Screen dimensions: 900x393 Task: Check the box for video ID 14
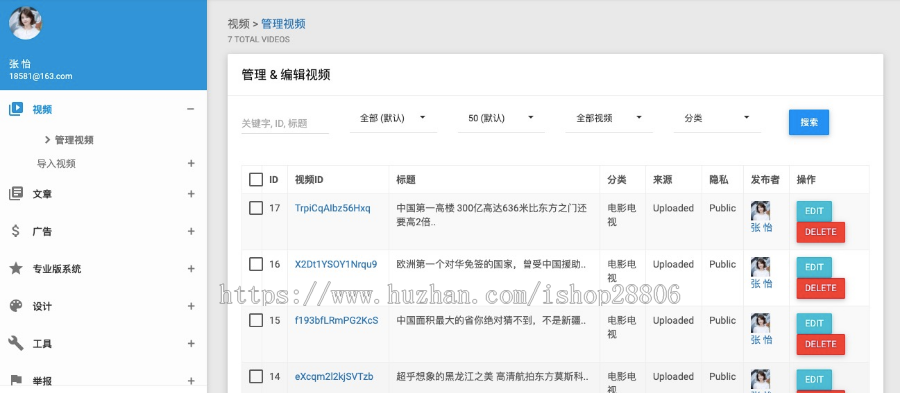tap(256, 376)
